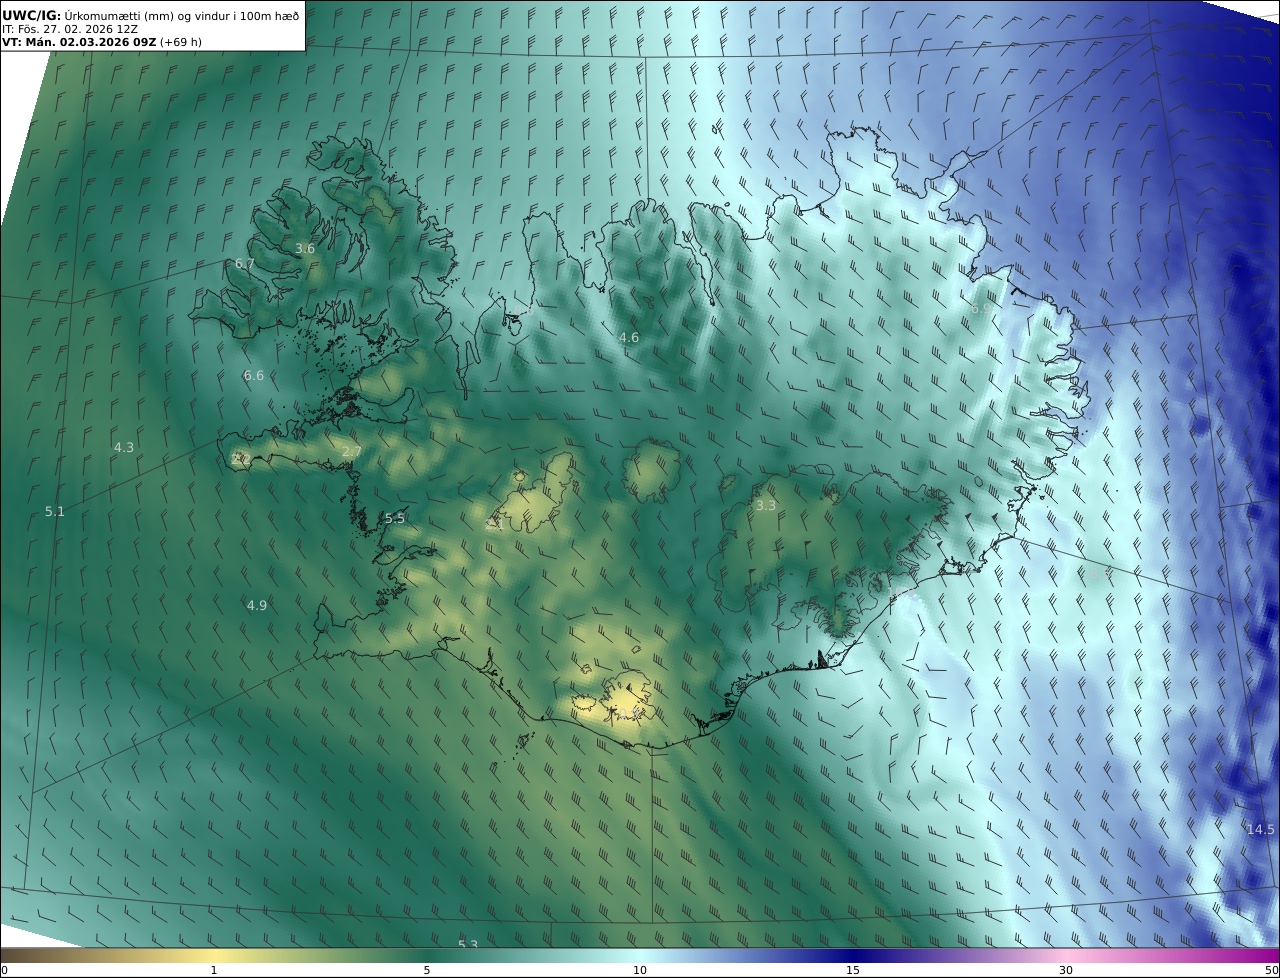Click the map value 5.1
Screen dimensions: 1280x978
click(55, 511)
